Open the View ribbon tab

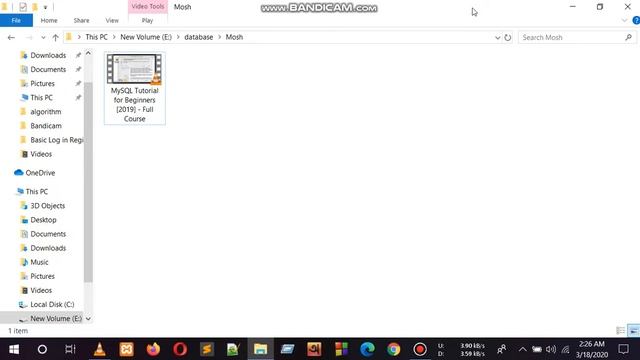112,20
